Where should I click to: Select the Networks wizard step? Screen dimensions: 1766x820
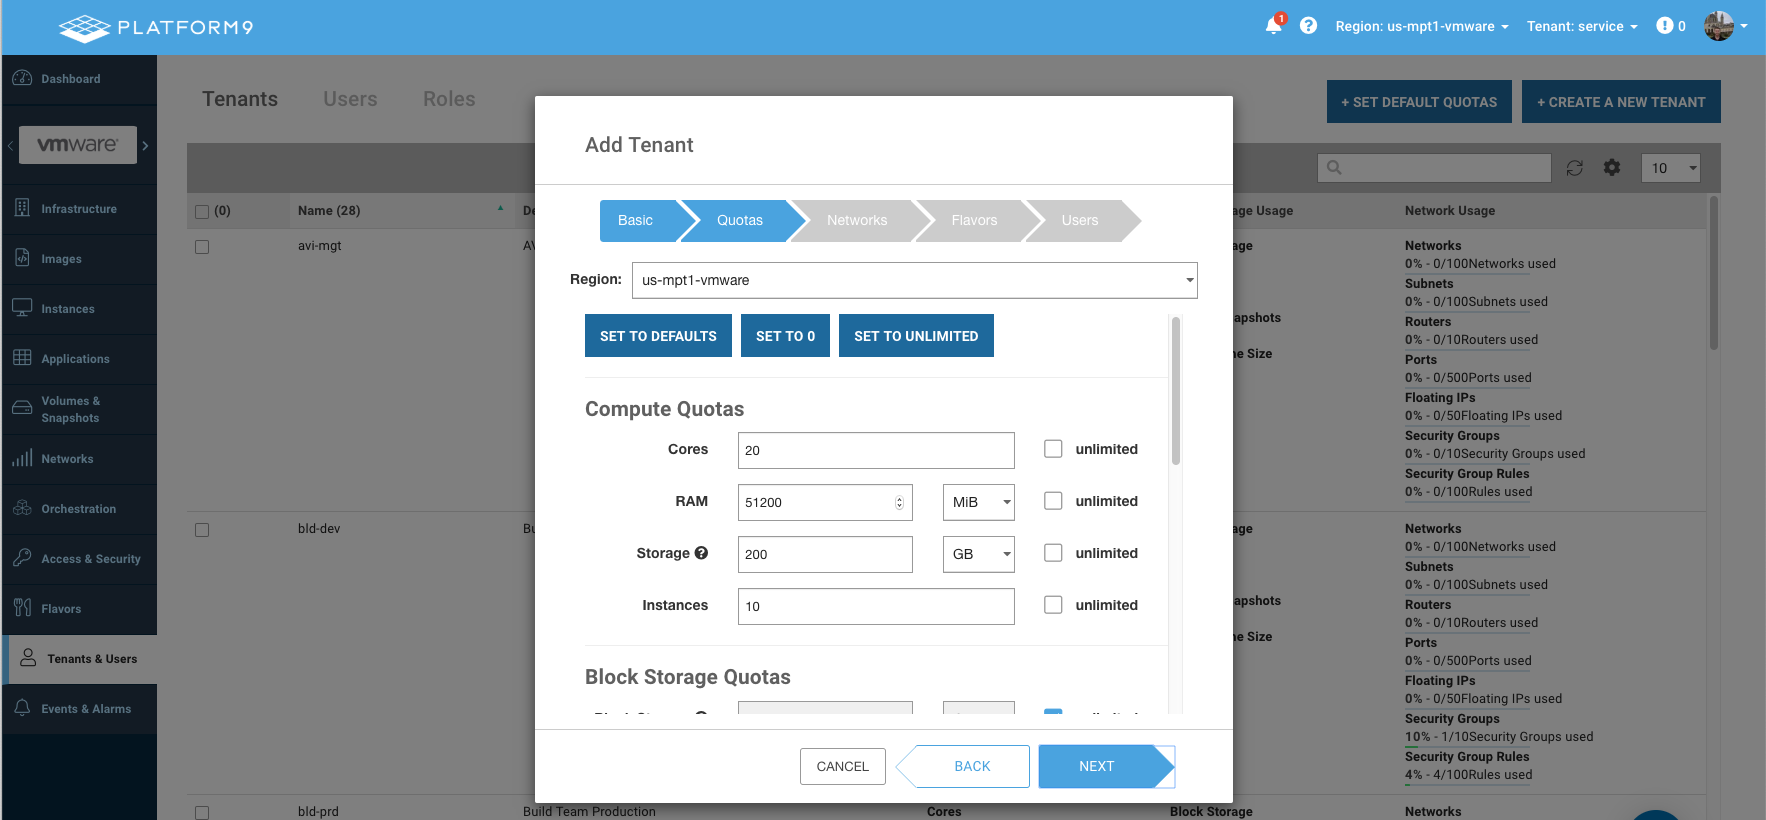tap(856, 221)
